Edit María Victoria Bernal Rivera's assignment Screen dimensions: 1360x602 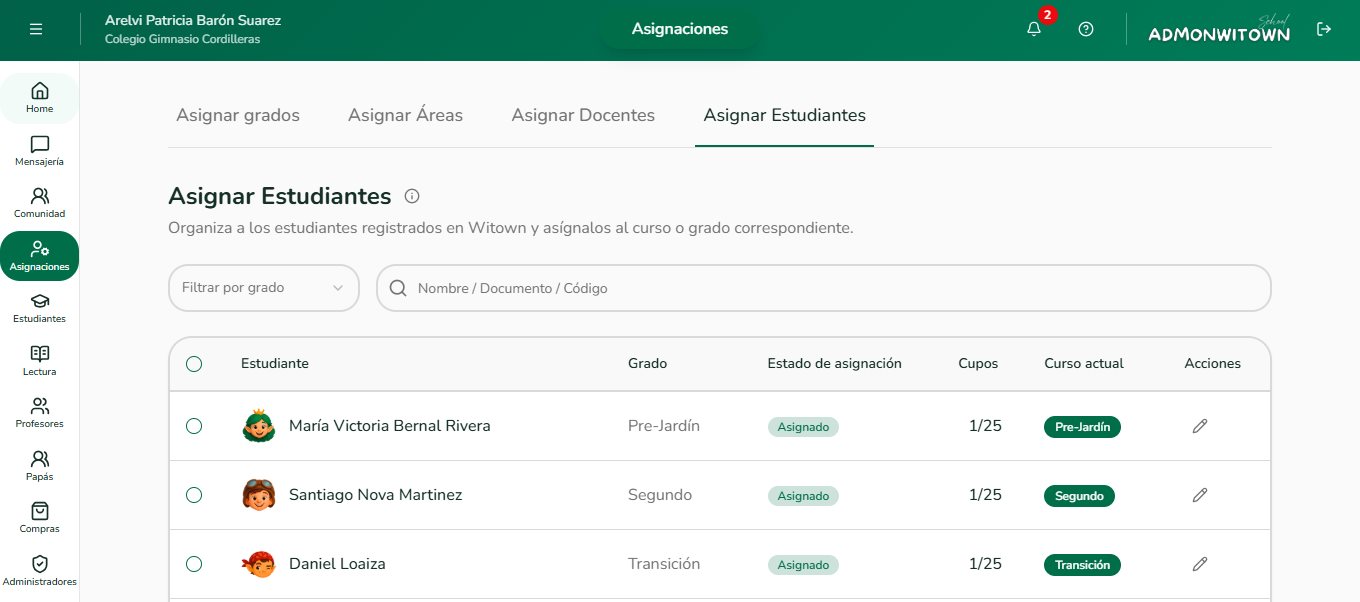(1200, 426)
